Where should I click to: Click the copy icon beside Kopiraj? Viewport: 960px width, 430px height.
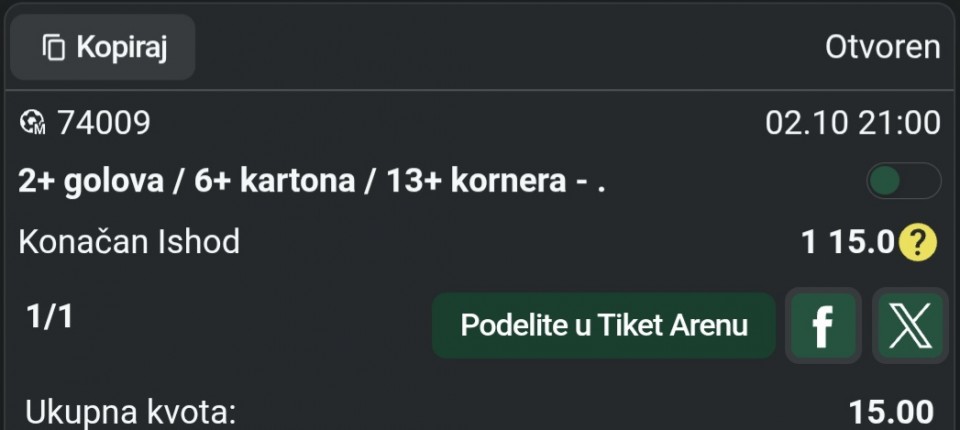[x=54, y=47]
